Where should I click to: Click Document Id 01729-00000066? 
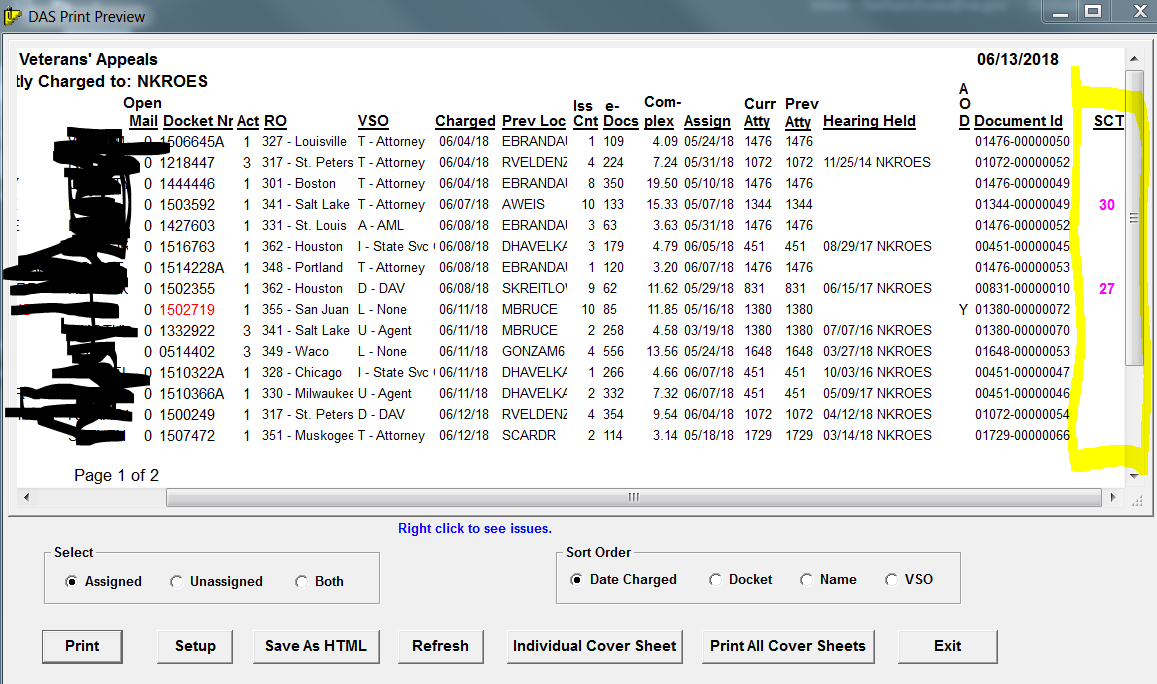point(1022,436)
